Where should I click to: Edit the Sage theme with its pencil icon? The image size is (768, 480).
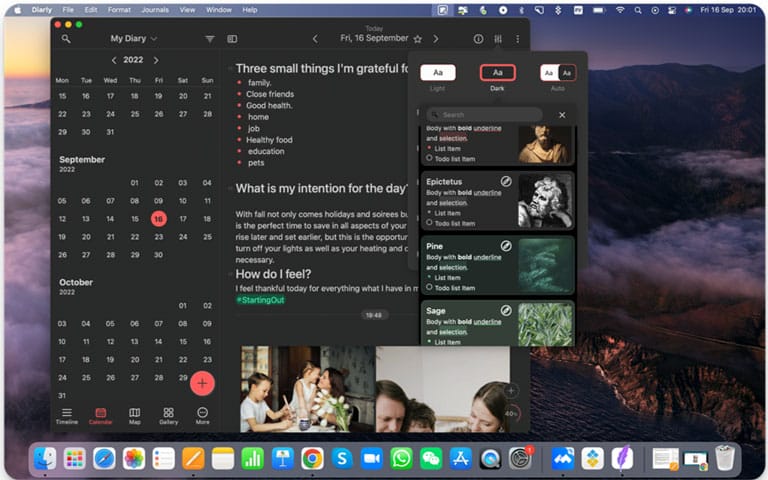506,310
